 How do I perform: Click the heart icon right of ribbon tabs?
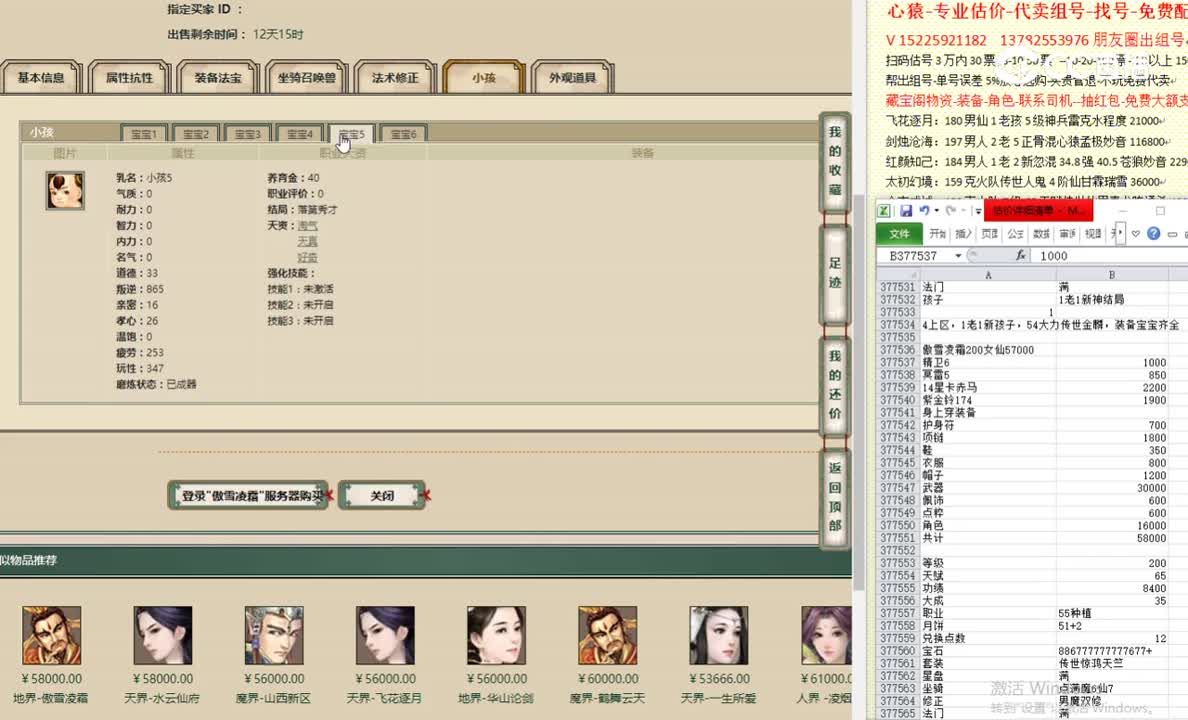click(1136, 234)
